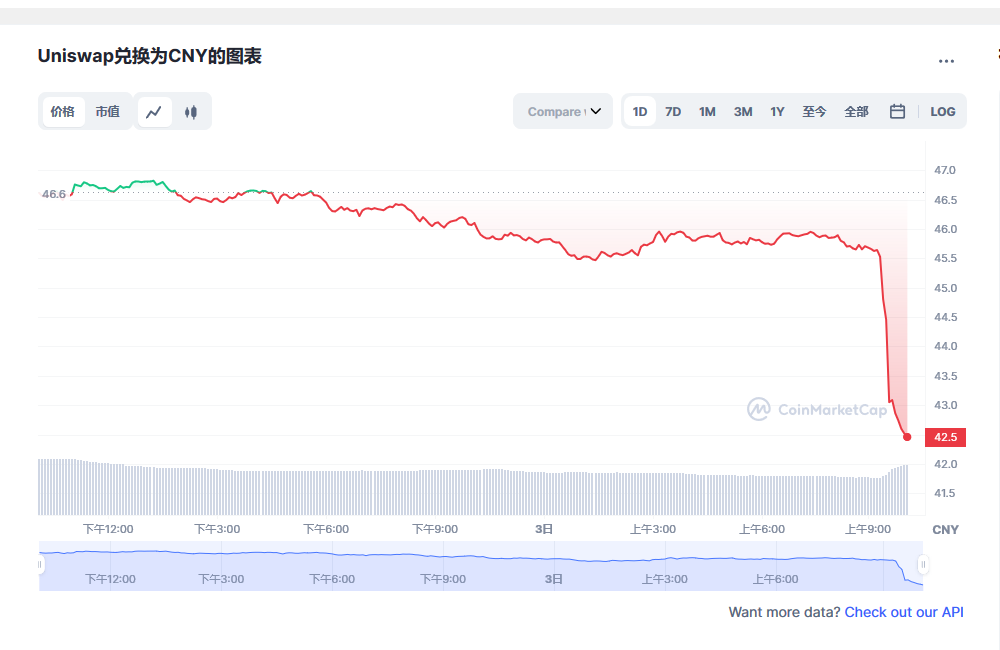This screenshot has height=650, width=1000.
Task: Select the 7D time range
Action: (673, 112)
